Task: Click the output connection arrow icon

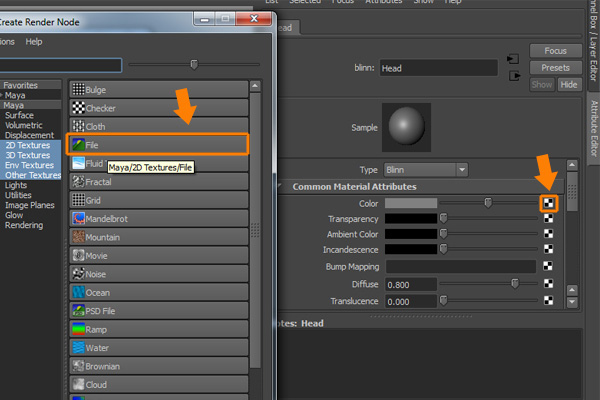Action: click(x=514, y=76)
